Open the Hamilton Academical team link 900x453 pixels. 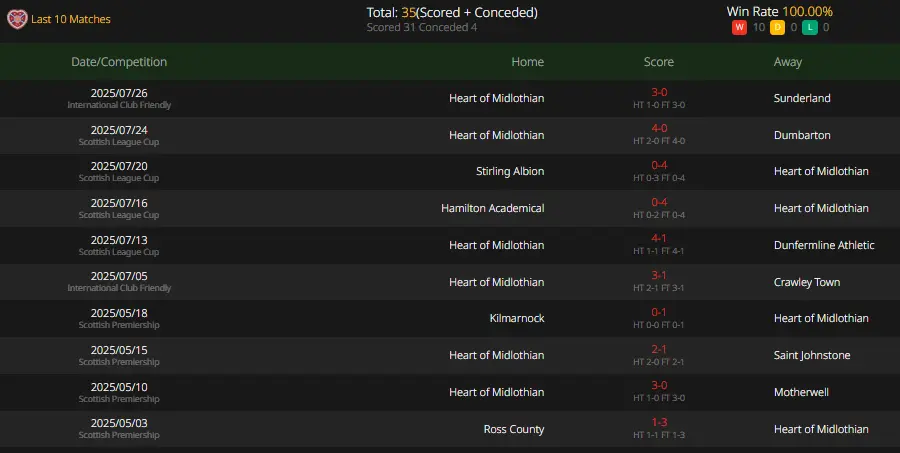(492, 208)
